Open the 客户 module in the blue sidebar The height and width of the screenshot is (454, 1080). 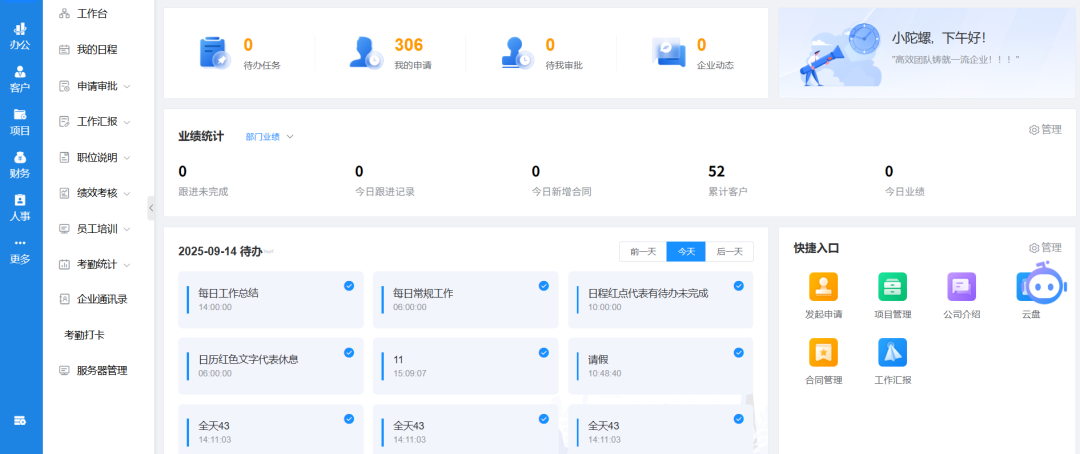[20, 79]
